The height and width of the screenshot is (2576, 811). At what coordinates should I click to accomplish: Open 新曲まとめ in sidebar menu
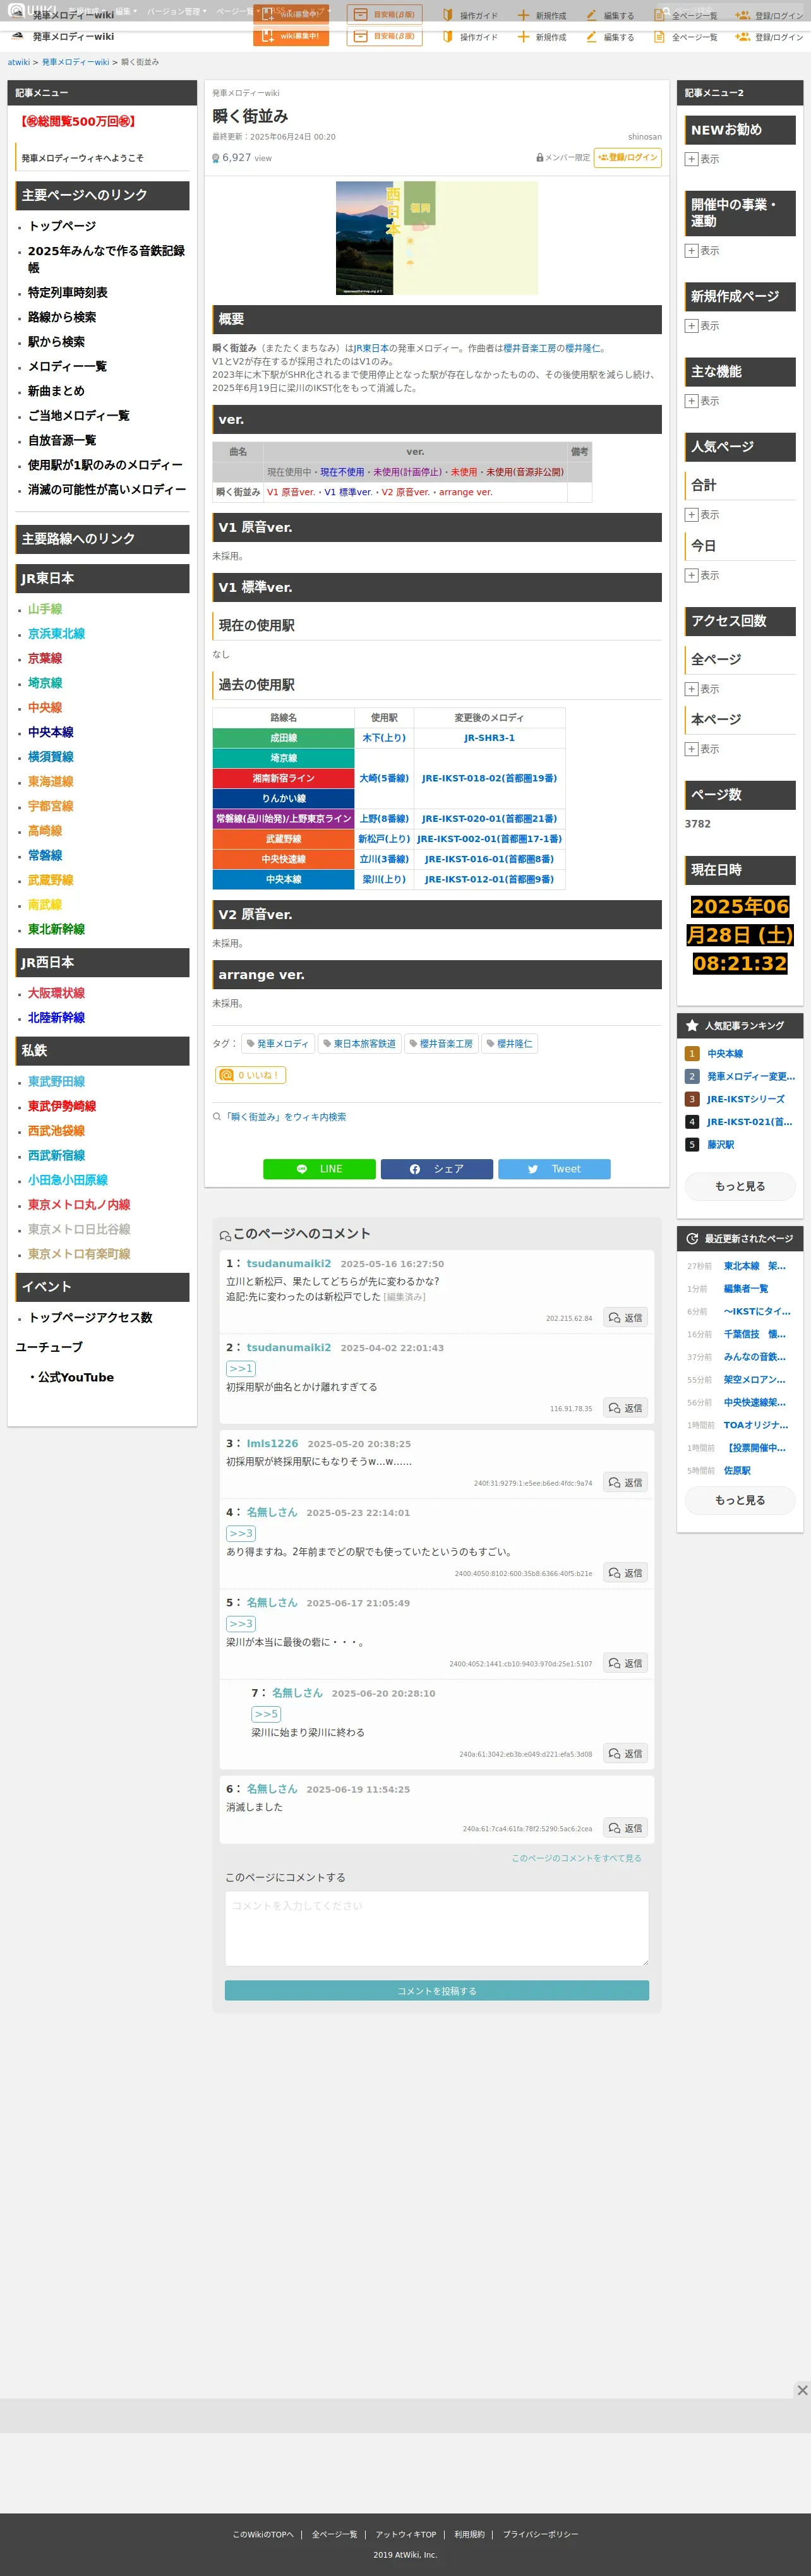[56, 391]
